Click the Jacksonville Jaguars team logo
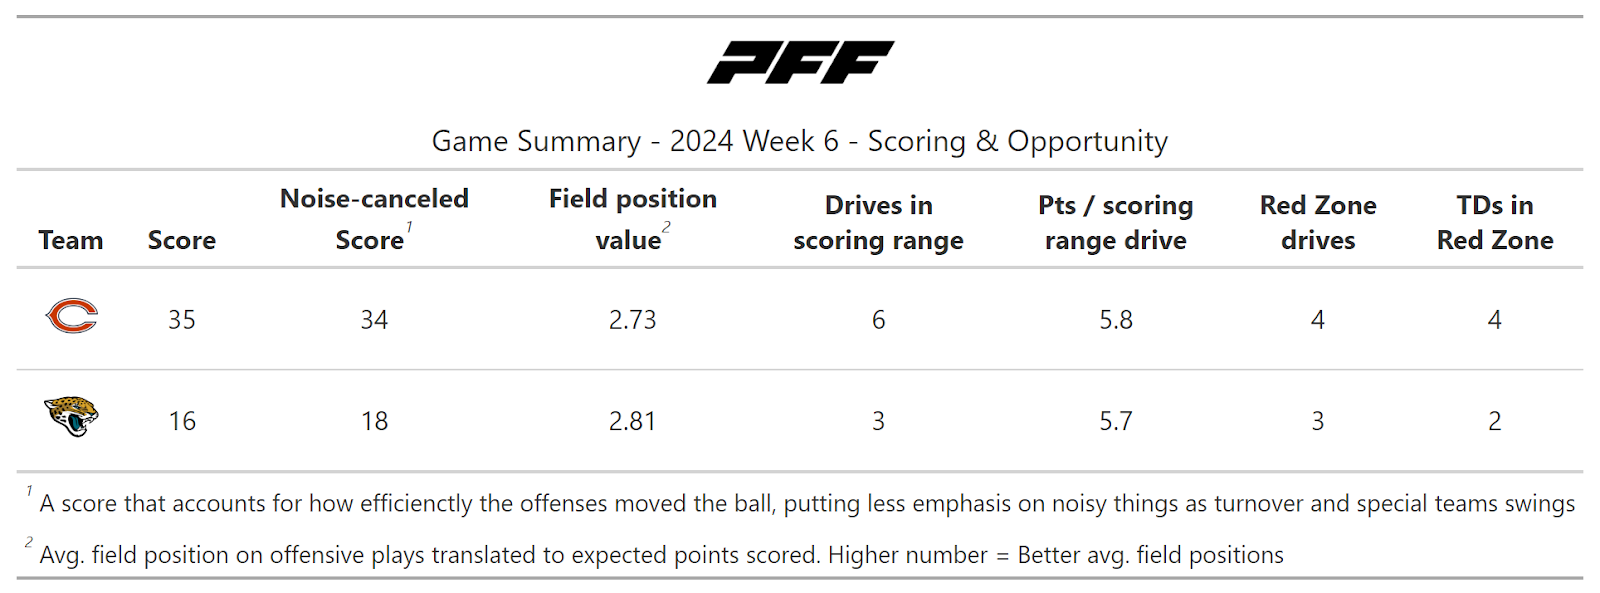The height and width of the screenshot is (593, 1600). click(72, 416)
